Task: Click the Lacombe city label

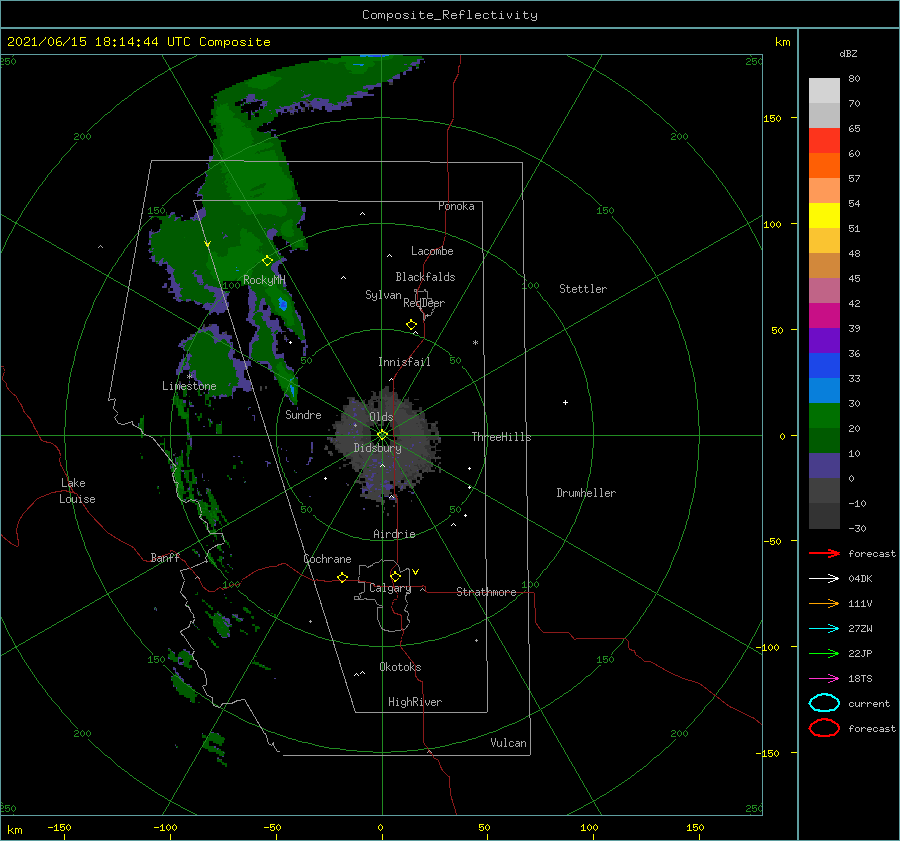Action: pyautogui.click(x=432, y=251)
